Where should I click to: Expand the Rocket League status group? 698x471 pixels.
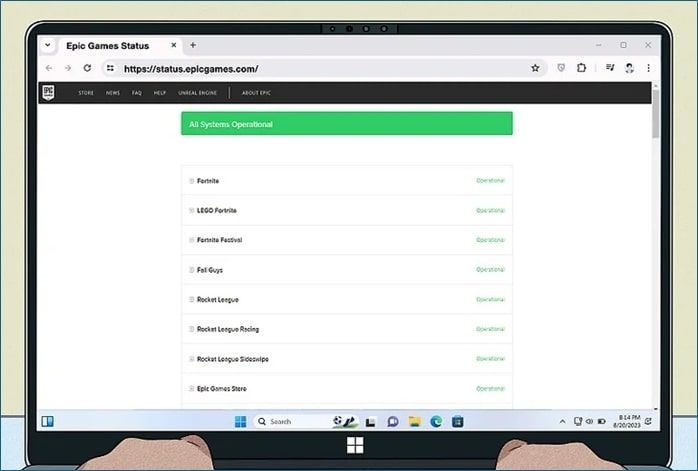click(x=191, y=300)
